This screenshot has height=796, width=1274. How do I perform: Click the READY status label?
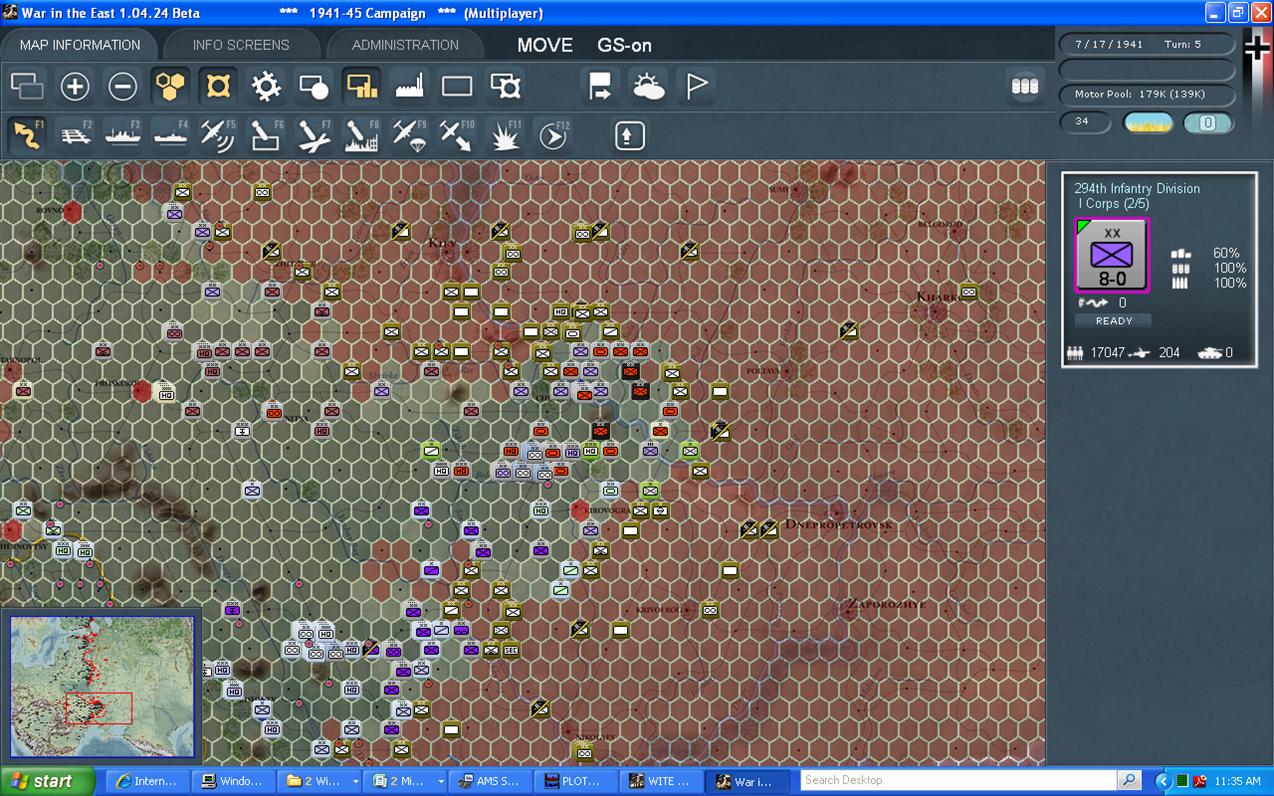click(x=1114, y=321)
